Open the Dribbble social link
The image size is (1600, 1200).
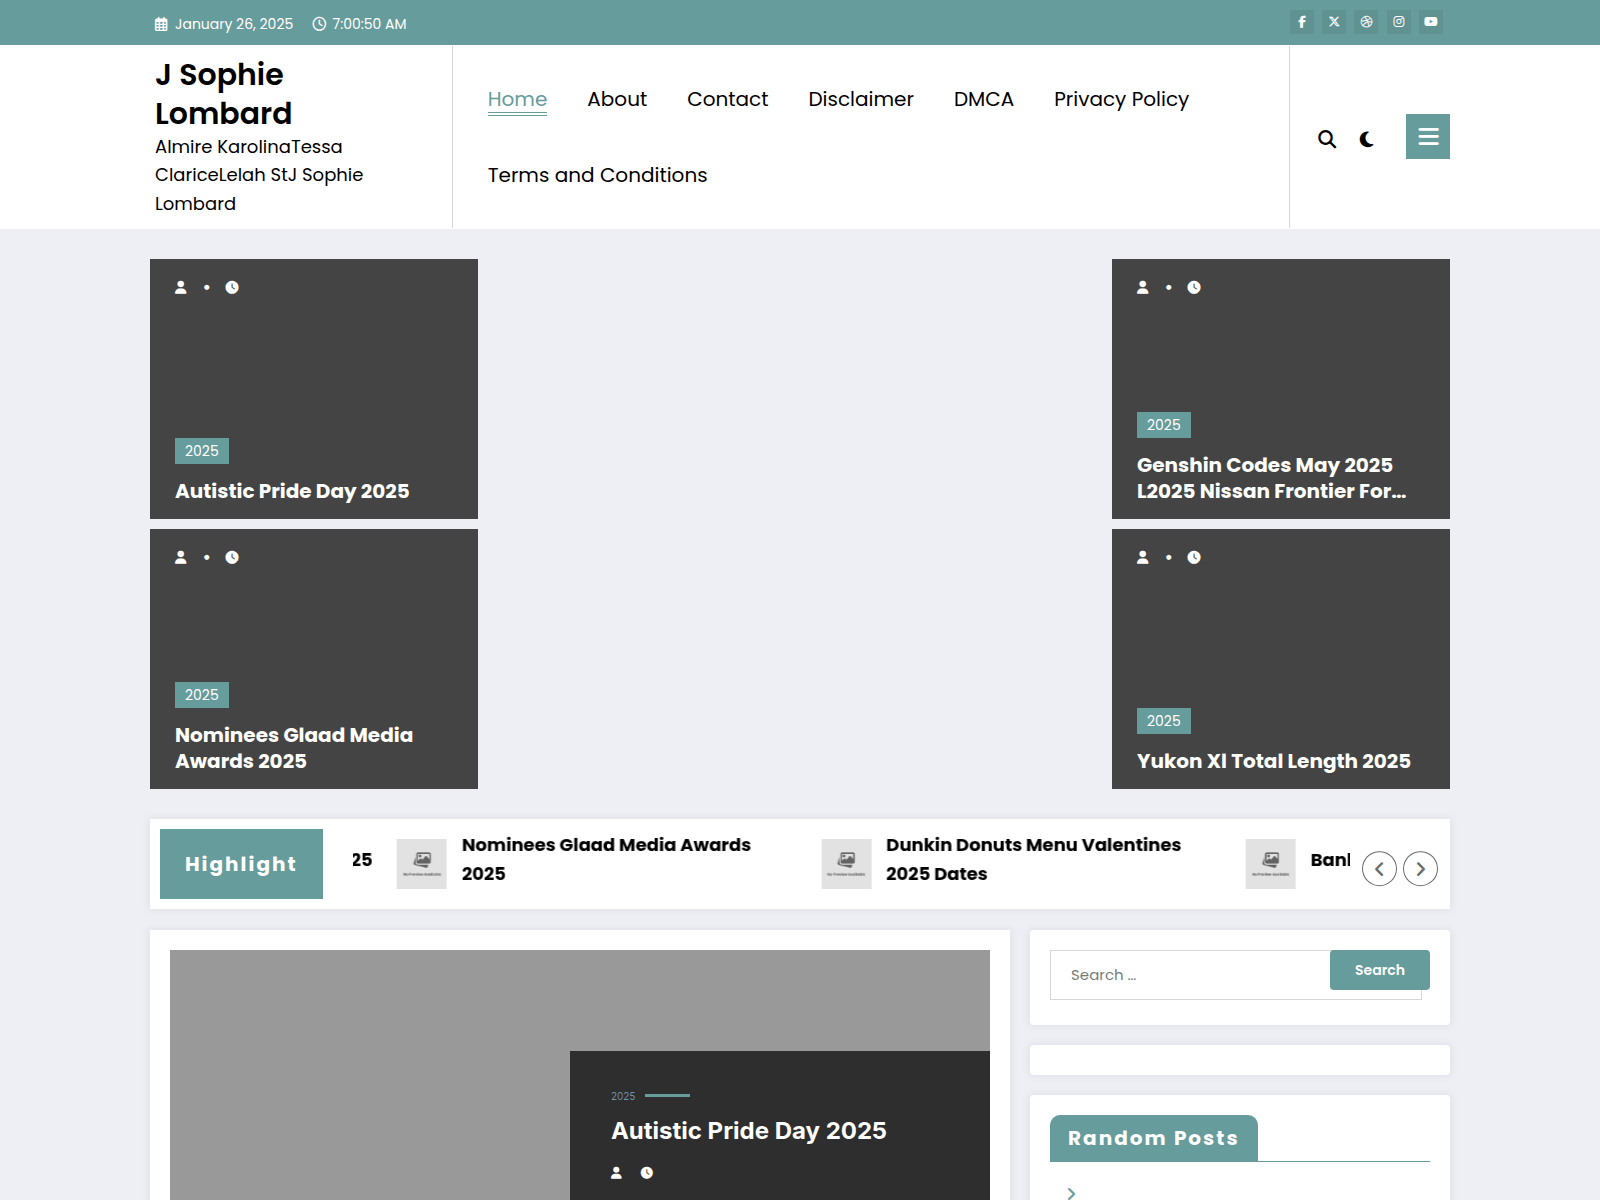[x=1367, y=22]
